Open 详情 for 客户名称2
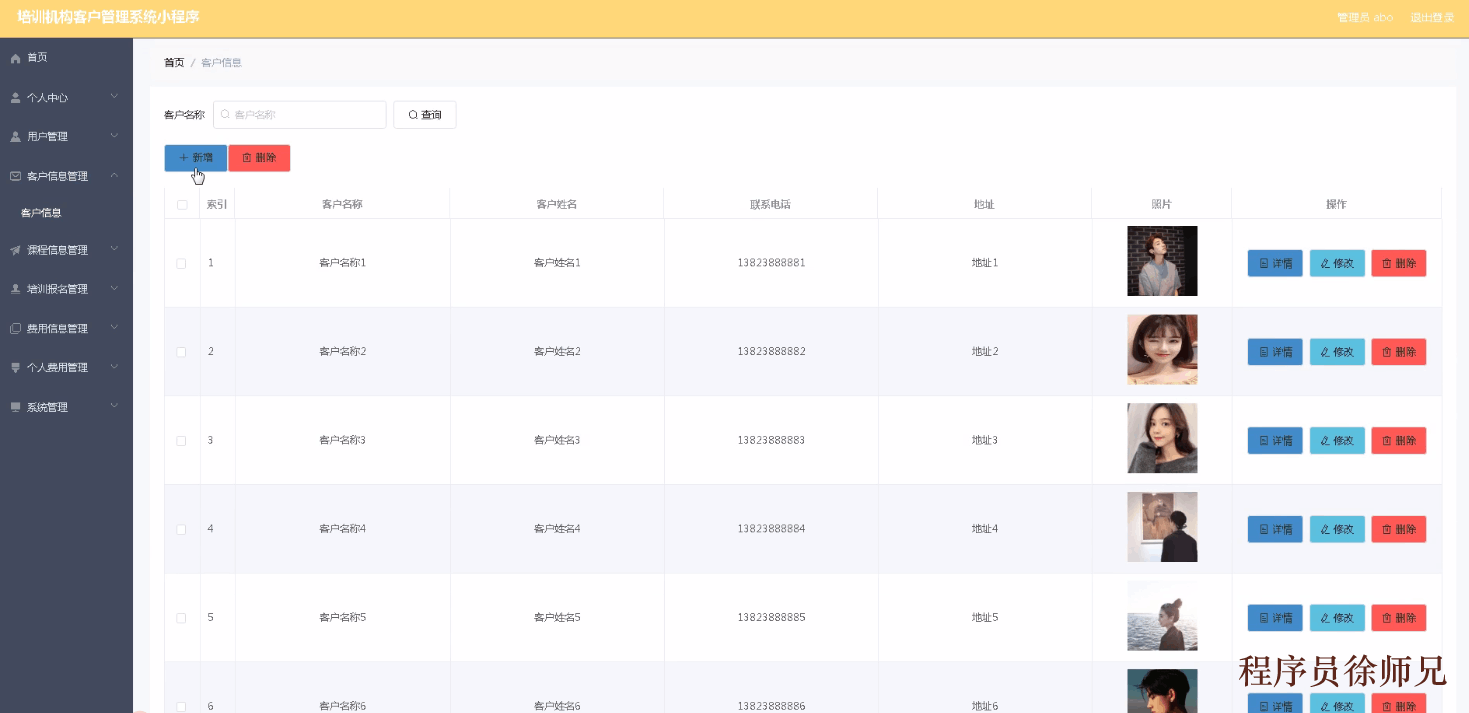 1275,352
